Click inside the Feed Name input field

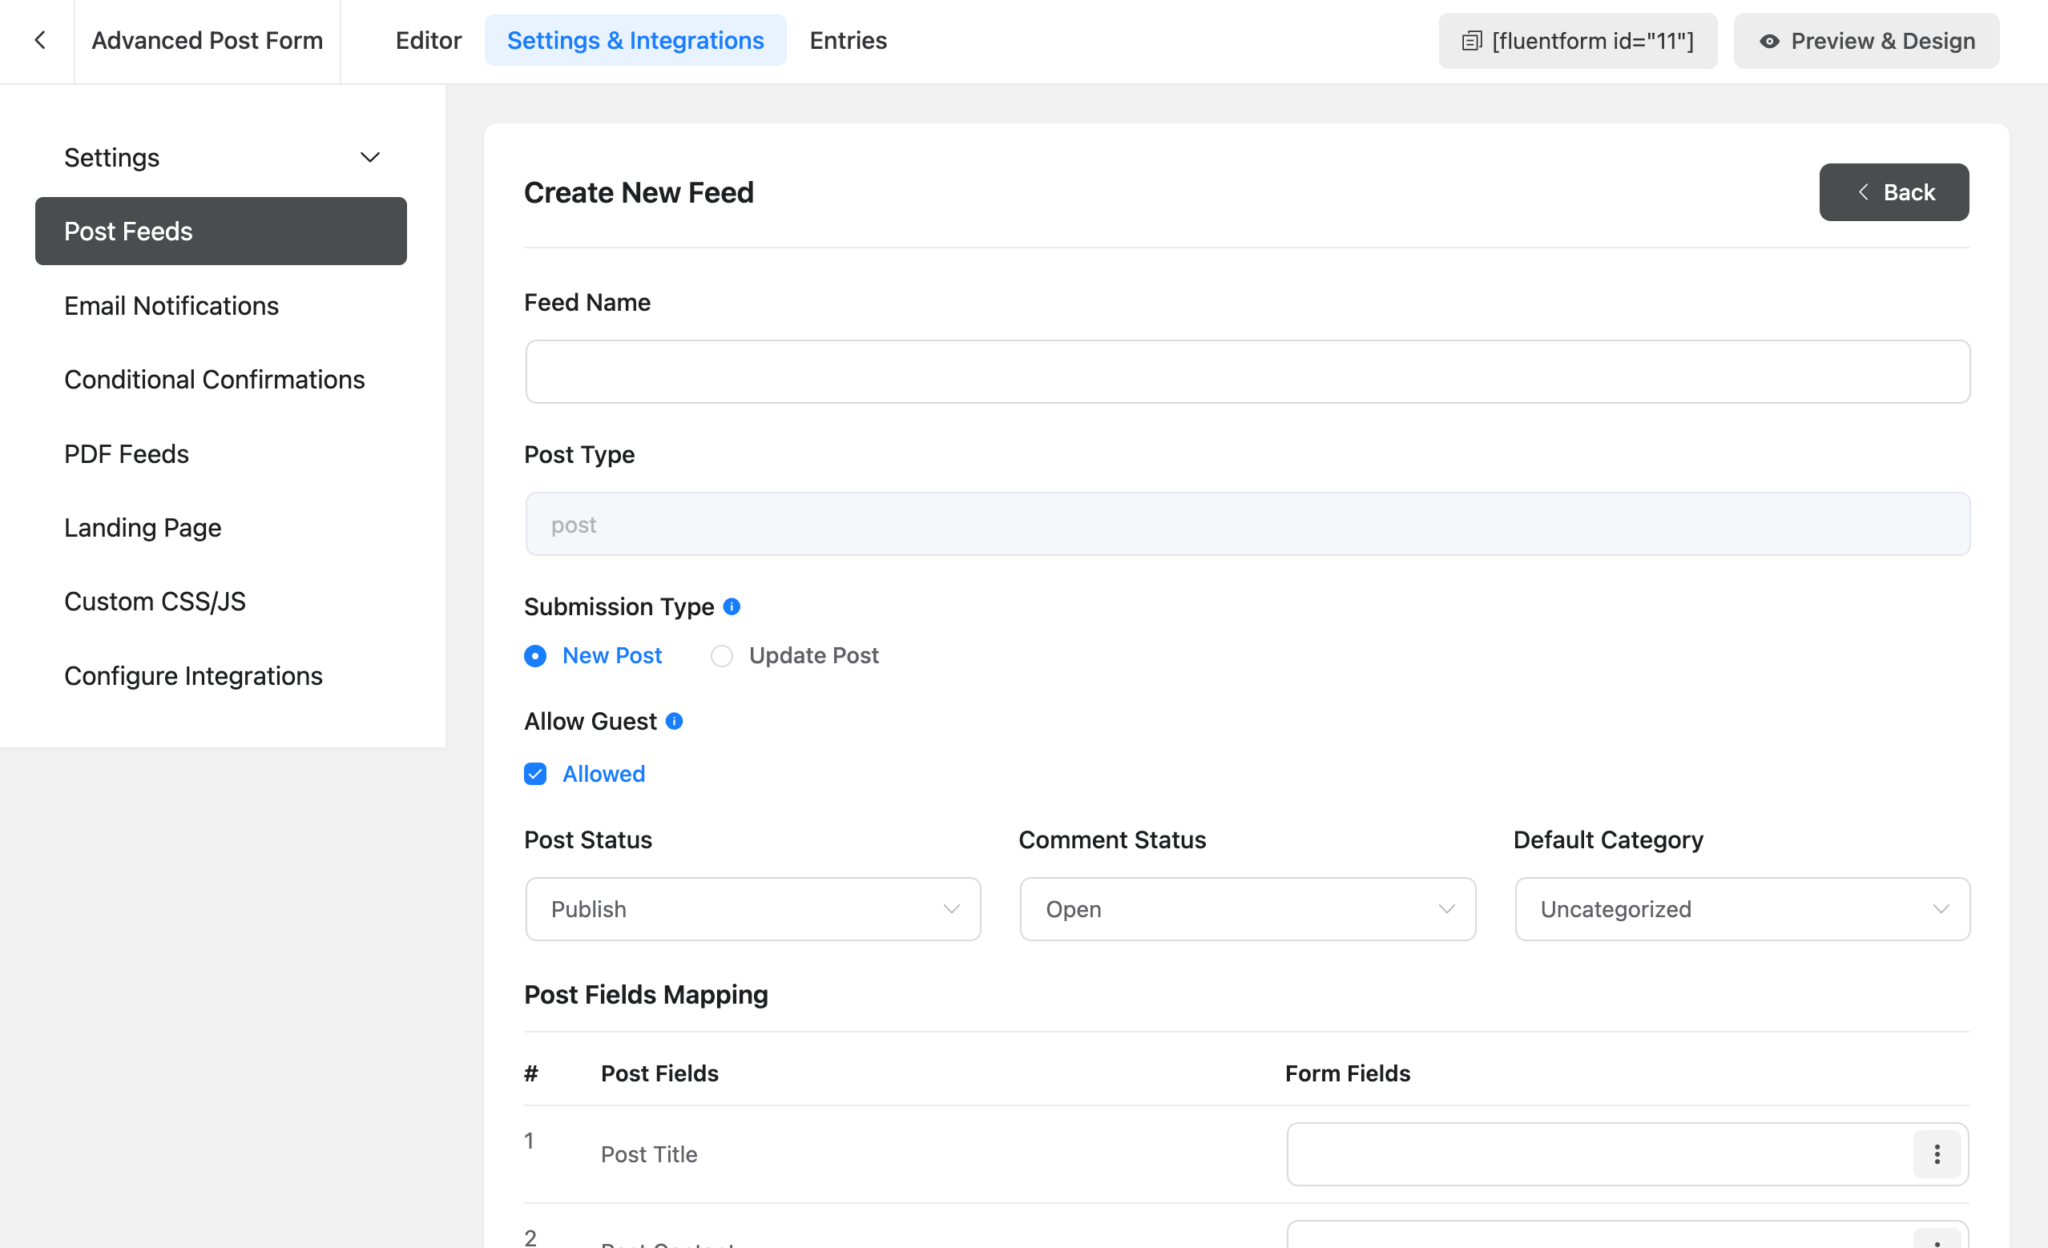[1247, 371]
